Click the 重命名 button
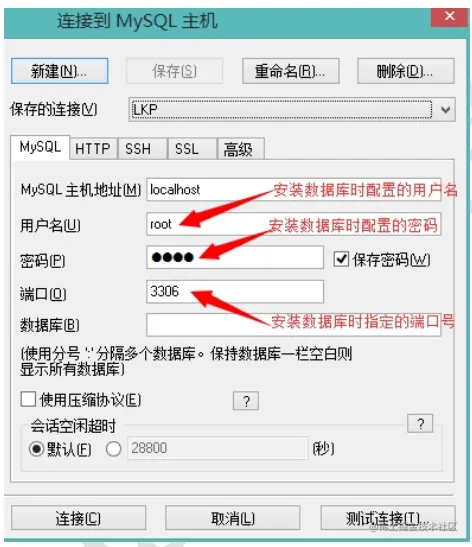 [x=291, y=71]
